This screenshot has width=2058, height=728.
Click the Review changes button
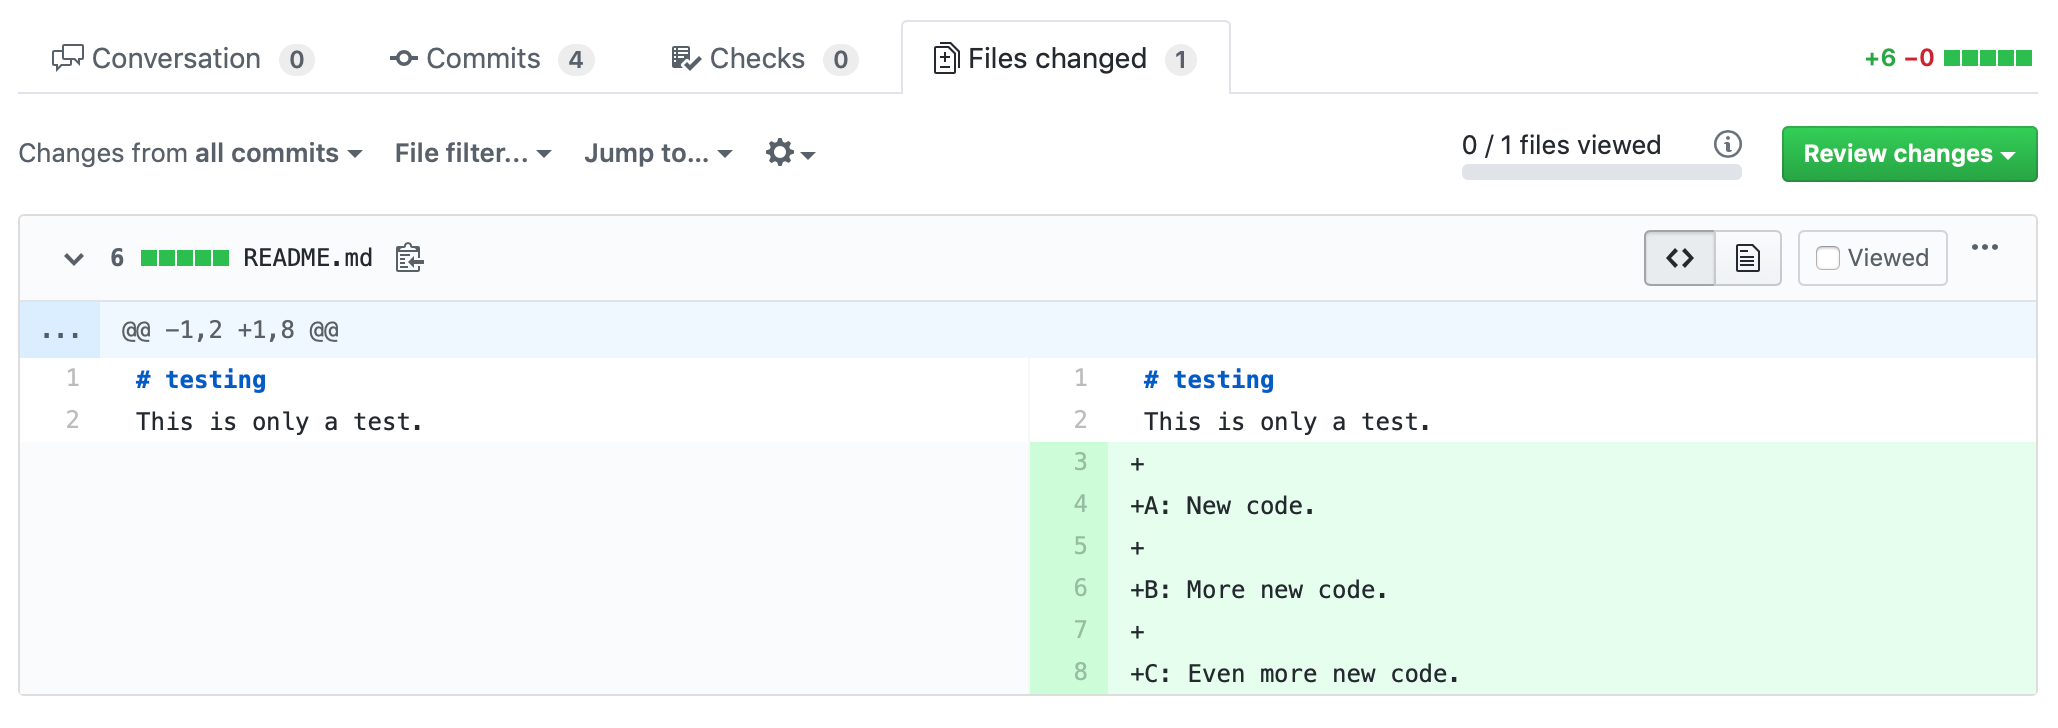point(1908,154)
